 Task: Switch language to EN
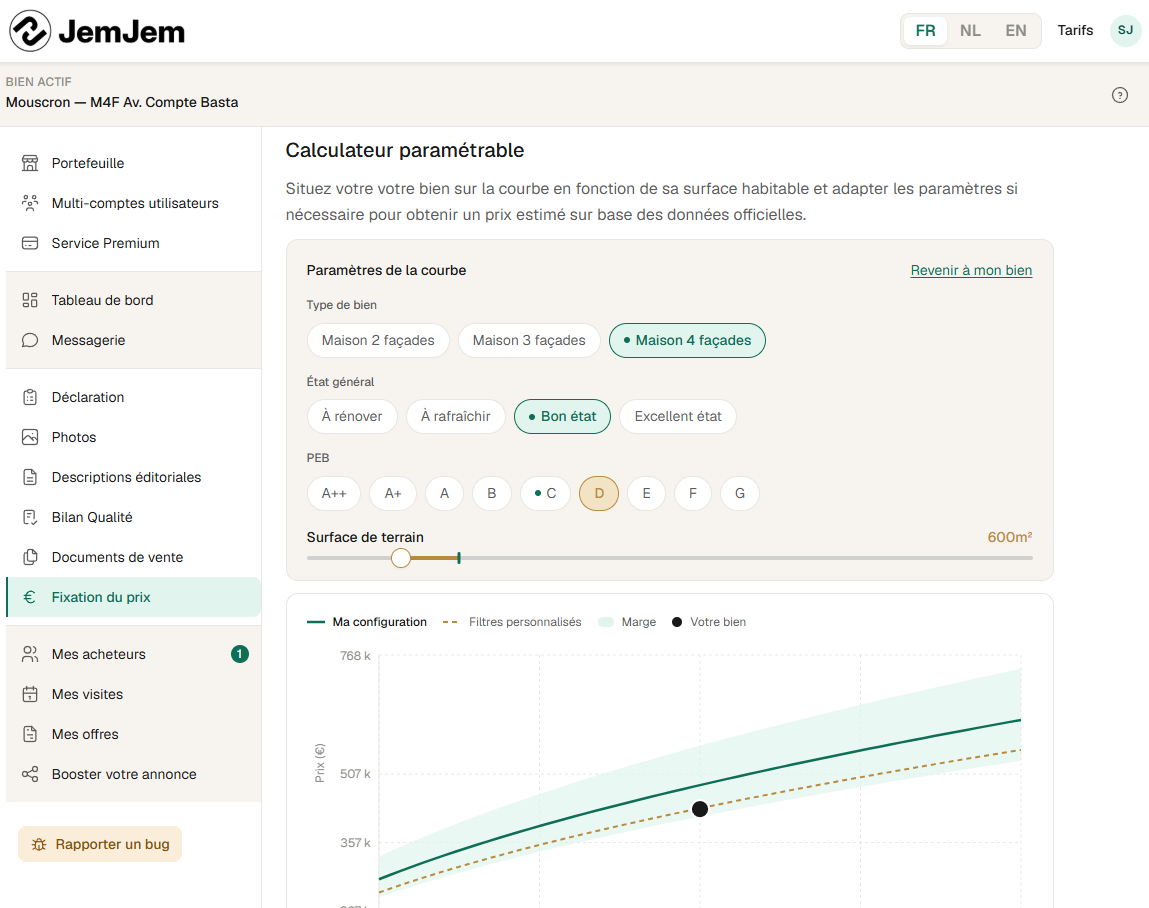1016,31
